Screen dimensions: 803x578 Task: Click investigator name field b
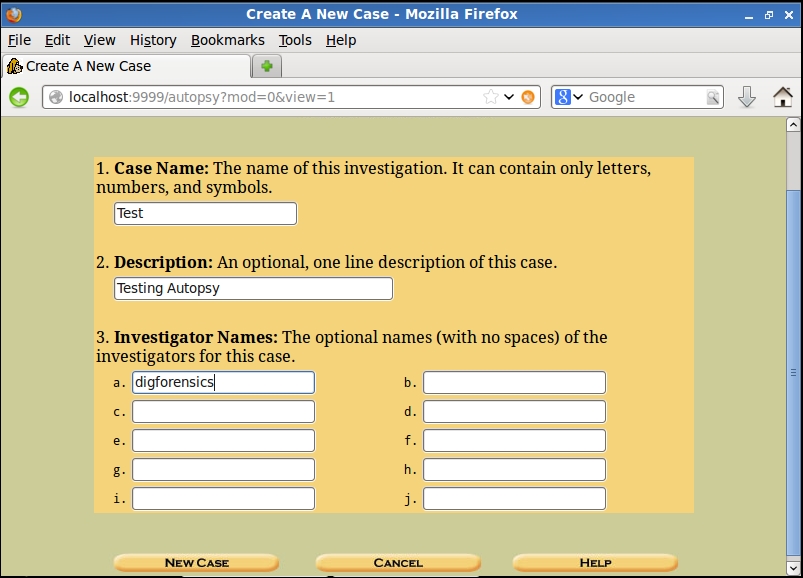pyautogui.click(x=514, y=382)
